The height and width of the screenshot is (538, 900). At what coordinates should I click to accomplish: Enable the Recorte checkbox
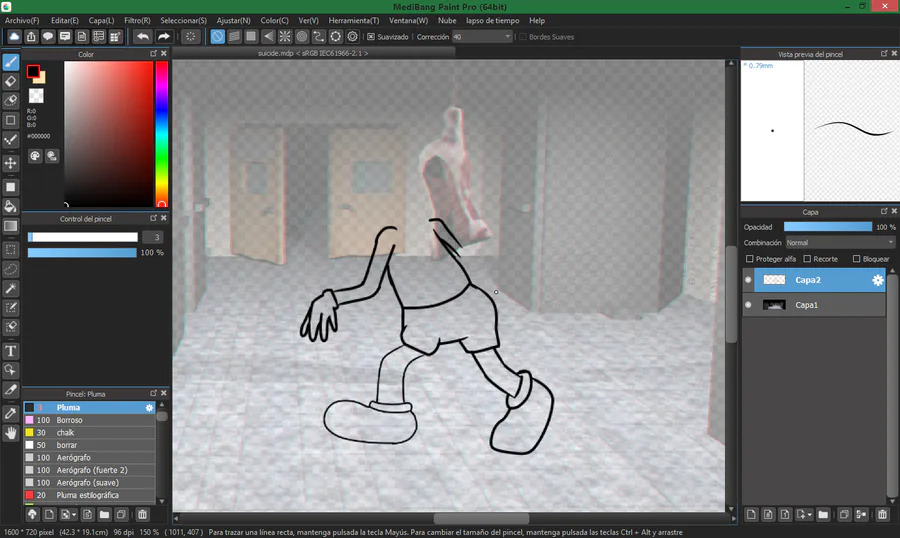[807, 259]
